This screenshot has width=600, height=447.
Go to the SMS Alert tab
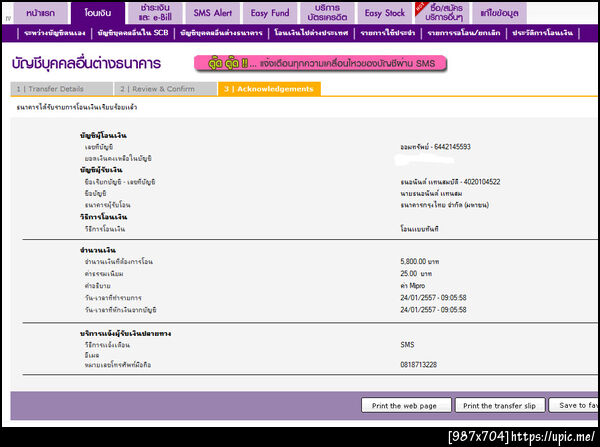(x=213, y=13)
